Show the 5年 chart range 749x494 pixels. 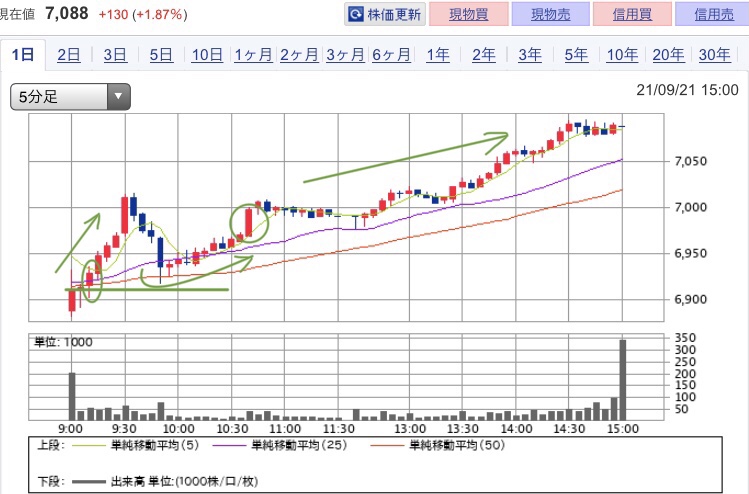point(576,55)
